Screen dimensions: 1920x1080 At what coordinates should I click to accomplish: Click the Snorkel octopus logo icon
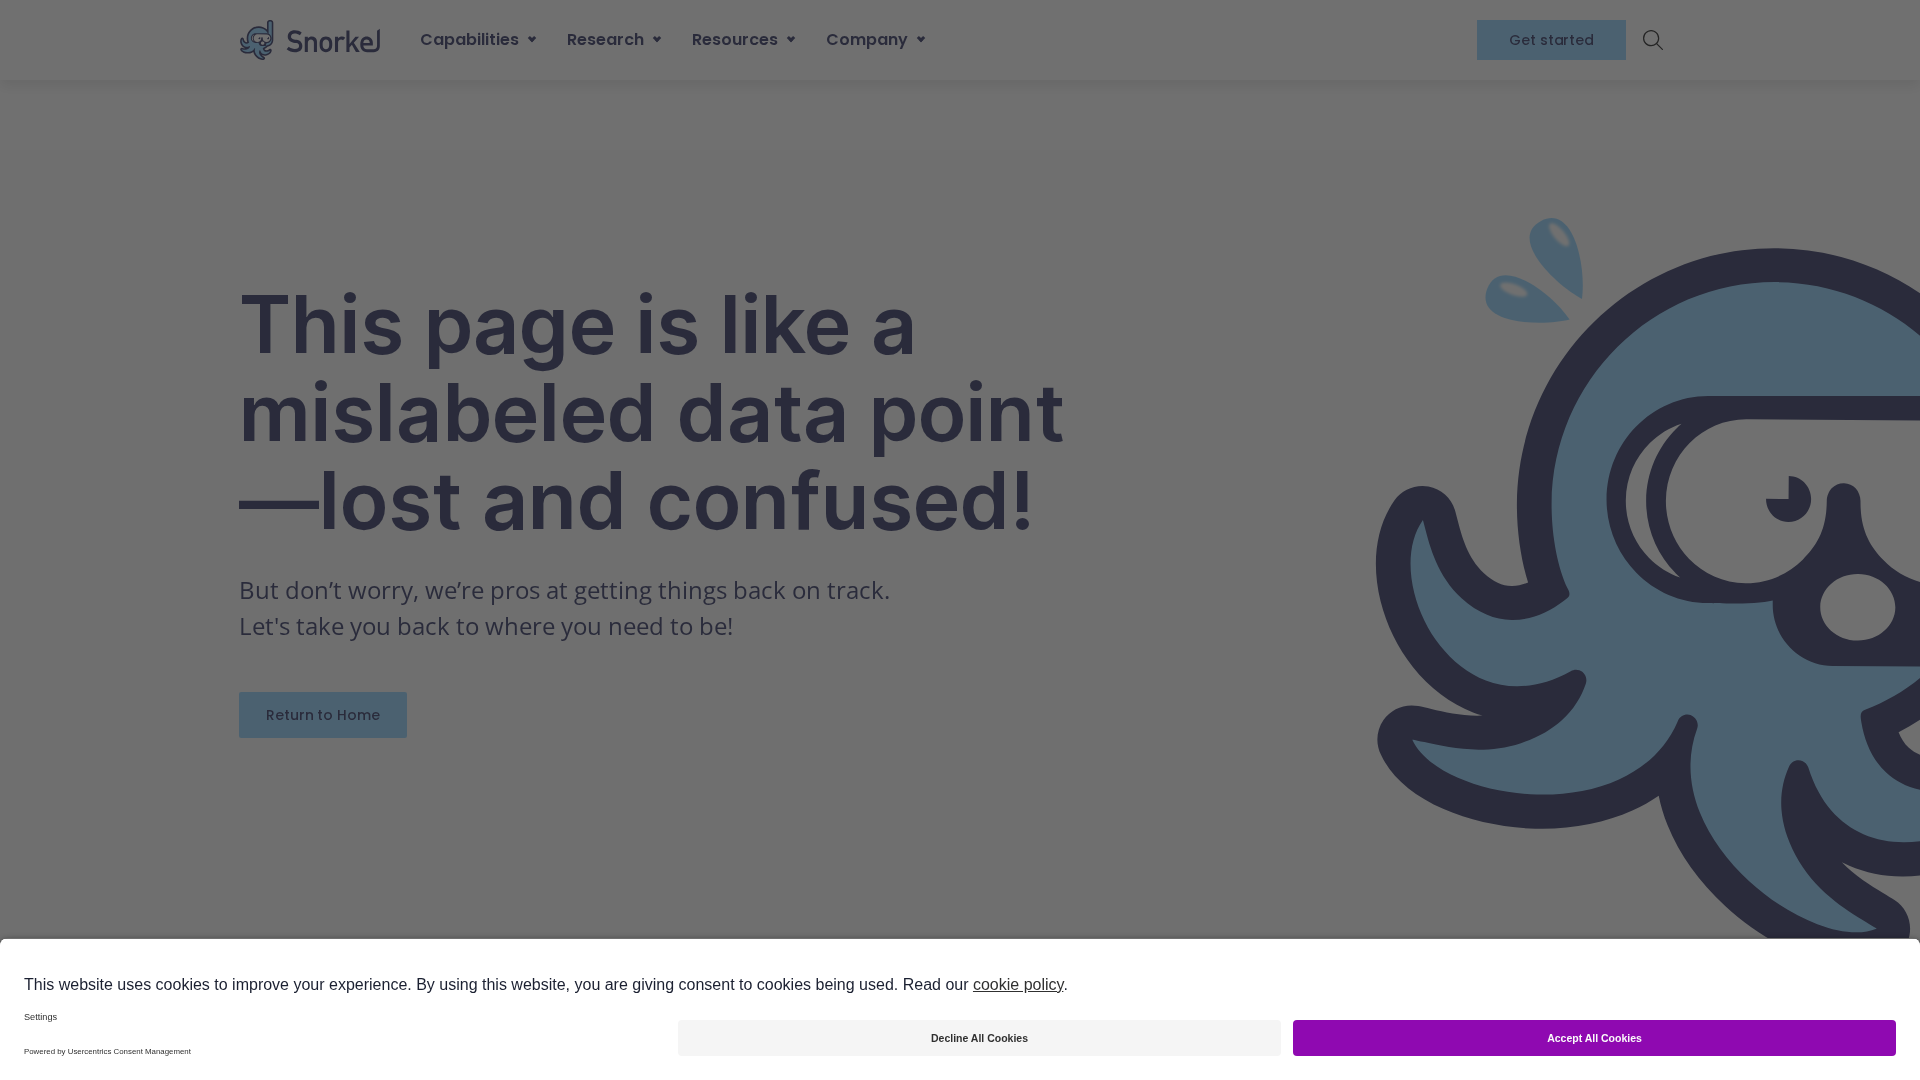[257, 40]
